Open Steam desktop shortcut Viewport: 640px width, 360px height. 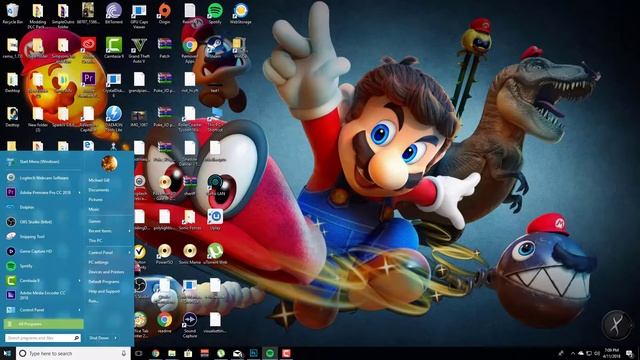pos(215,48)
